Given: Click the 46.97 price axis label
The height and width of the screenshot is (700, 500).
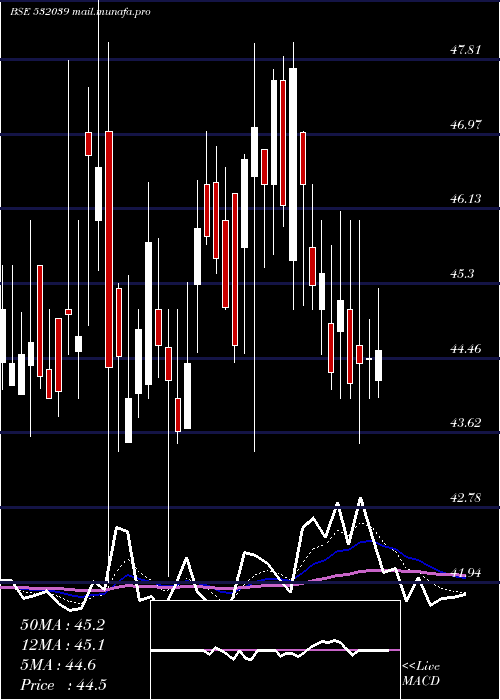Looking at the screenshot, I should (x=466, y=125).
